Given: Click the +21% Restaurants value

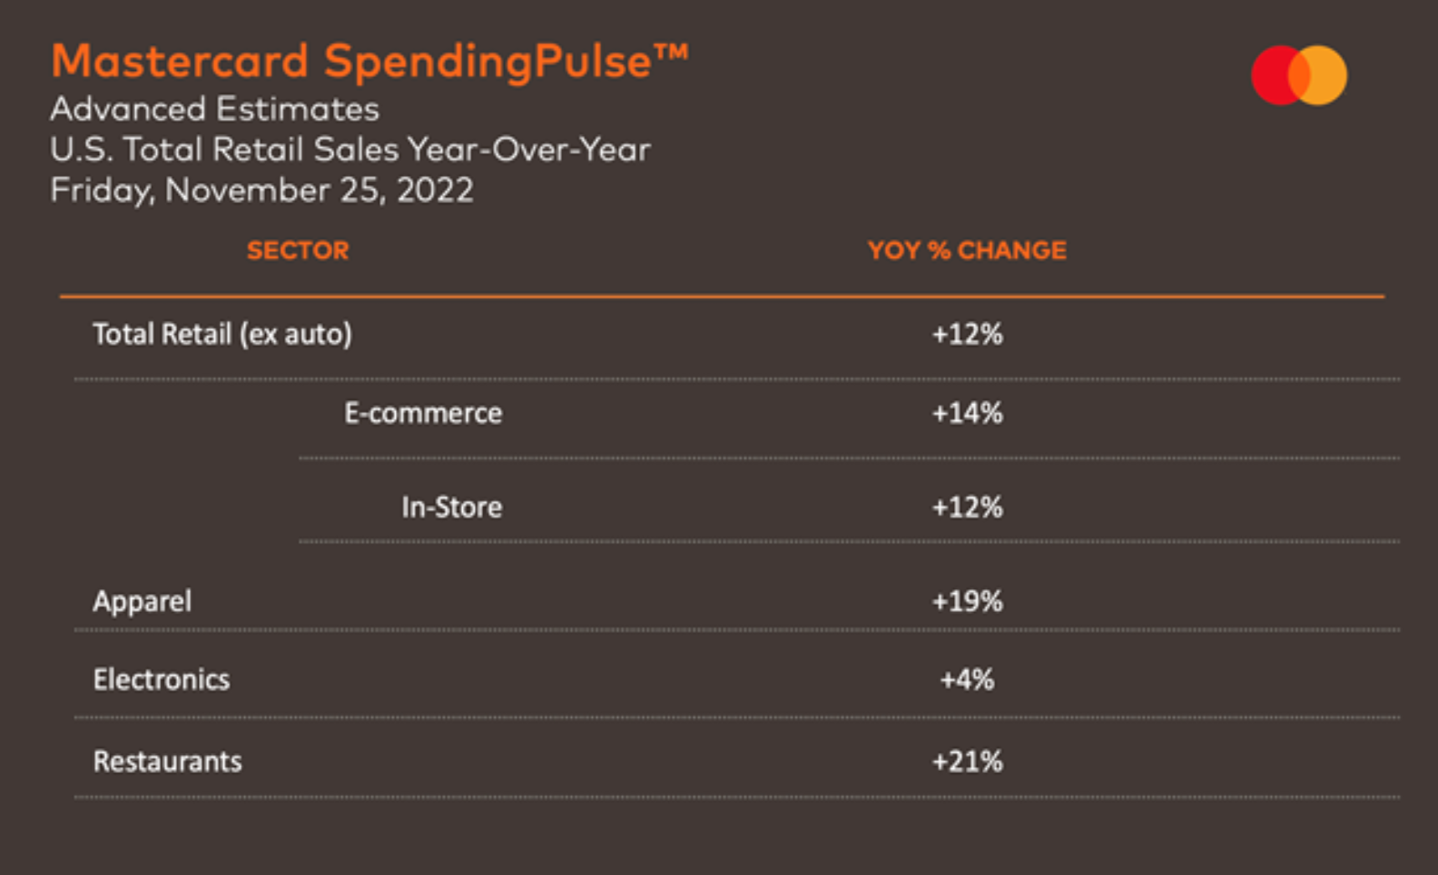Looking at the screenshot, I should click(967, 762).
